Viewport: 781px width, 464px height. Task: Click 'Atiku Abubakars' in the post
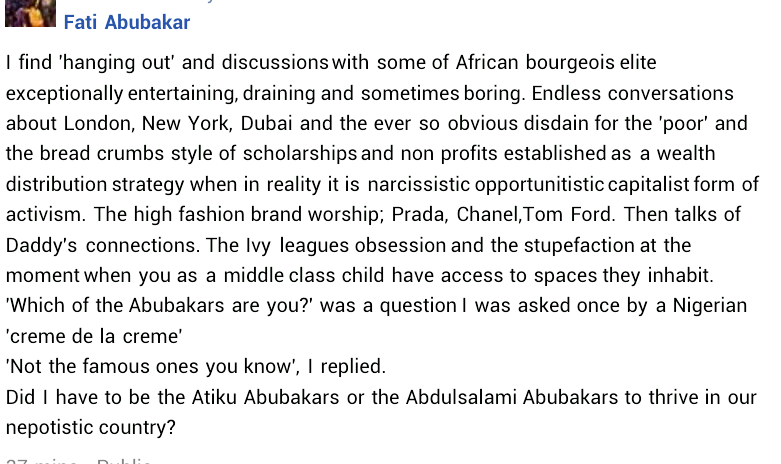click(265, 397)
